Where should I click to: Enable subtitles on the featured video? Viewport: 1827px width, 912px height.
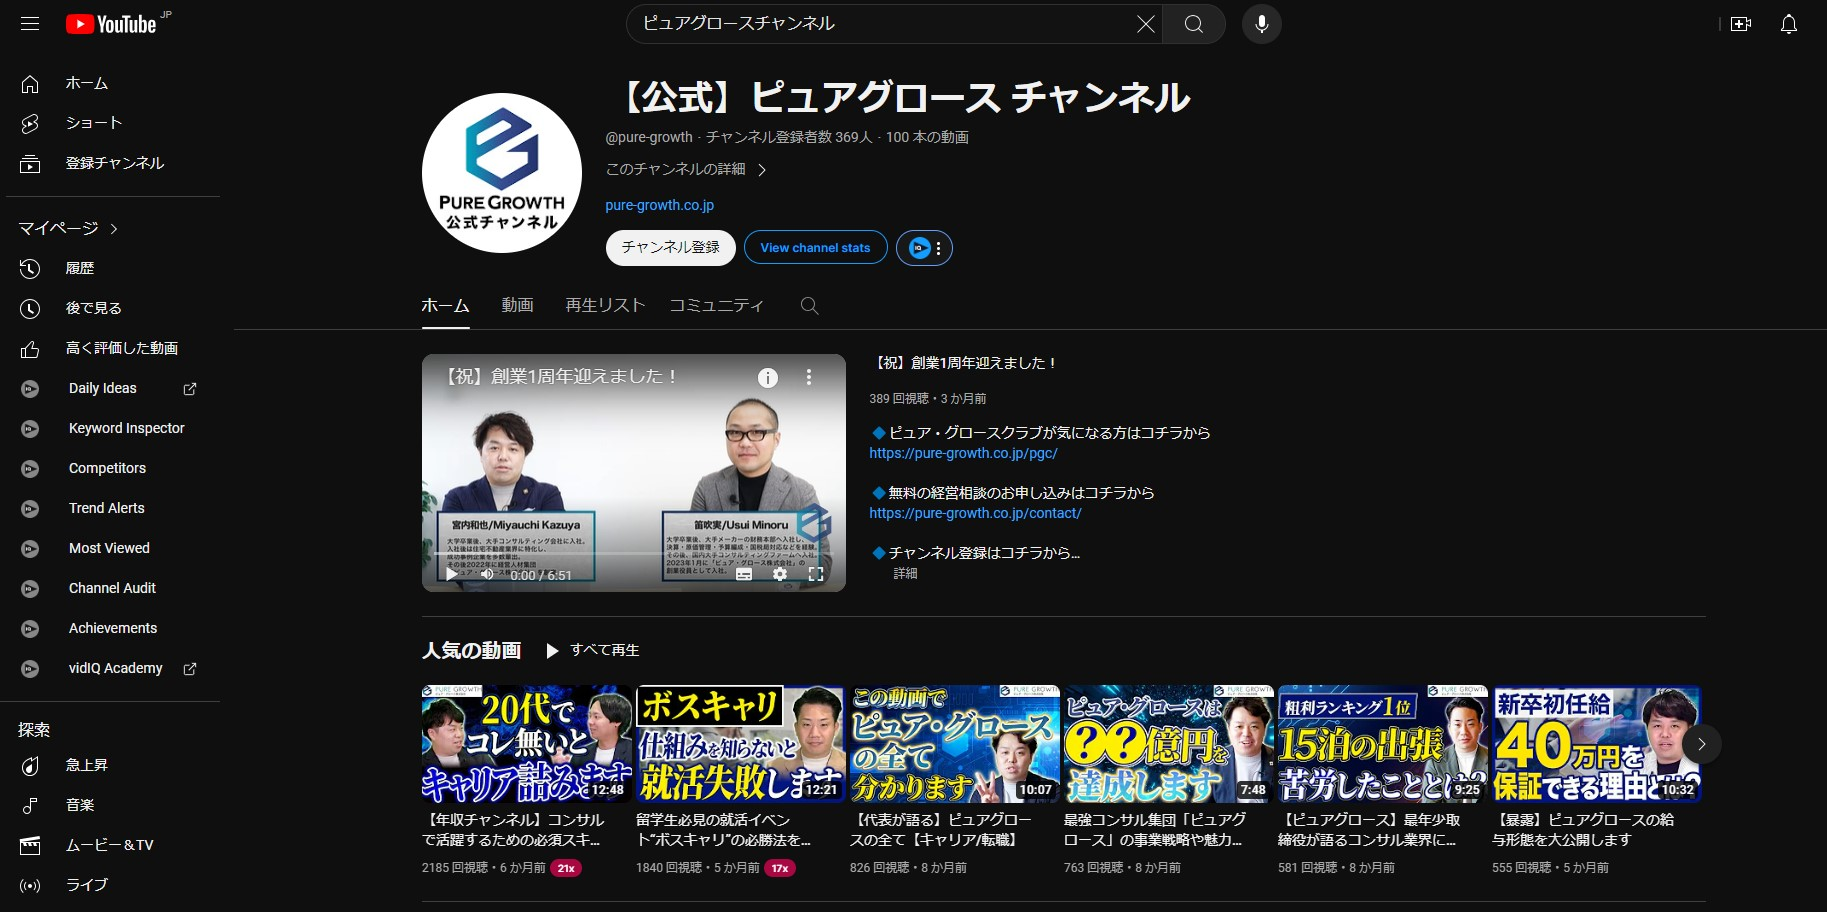(x=744, y=574)
